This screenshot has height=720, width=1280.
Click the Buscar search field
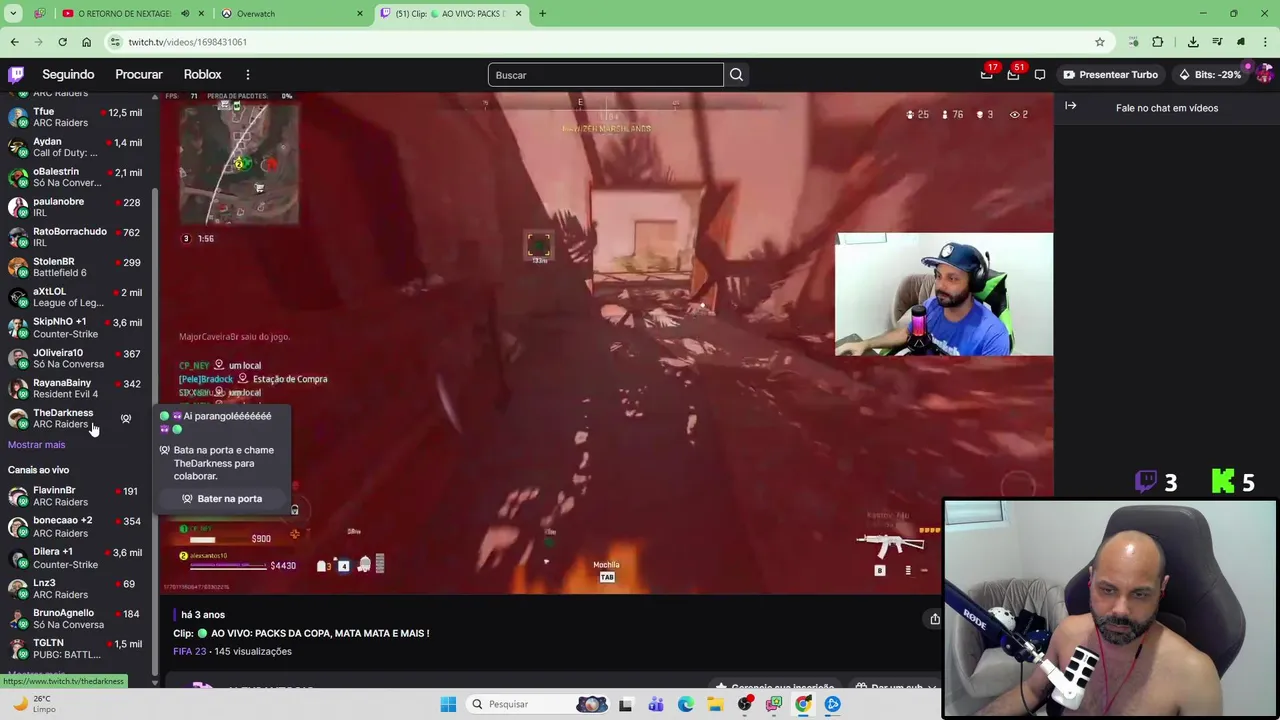coord(605,75)
